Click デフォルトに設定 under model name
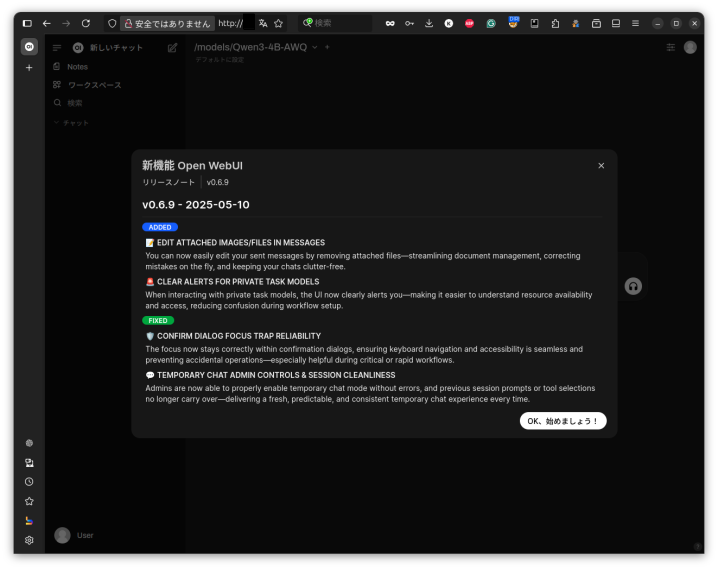The height and width of the screenshot is (569, 718). point(219,60)
